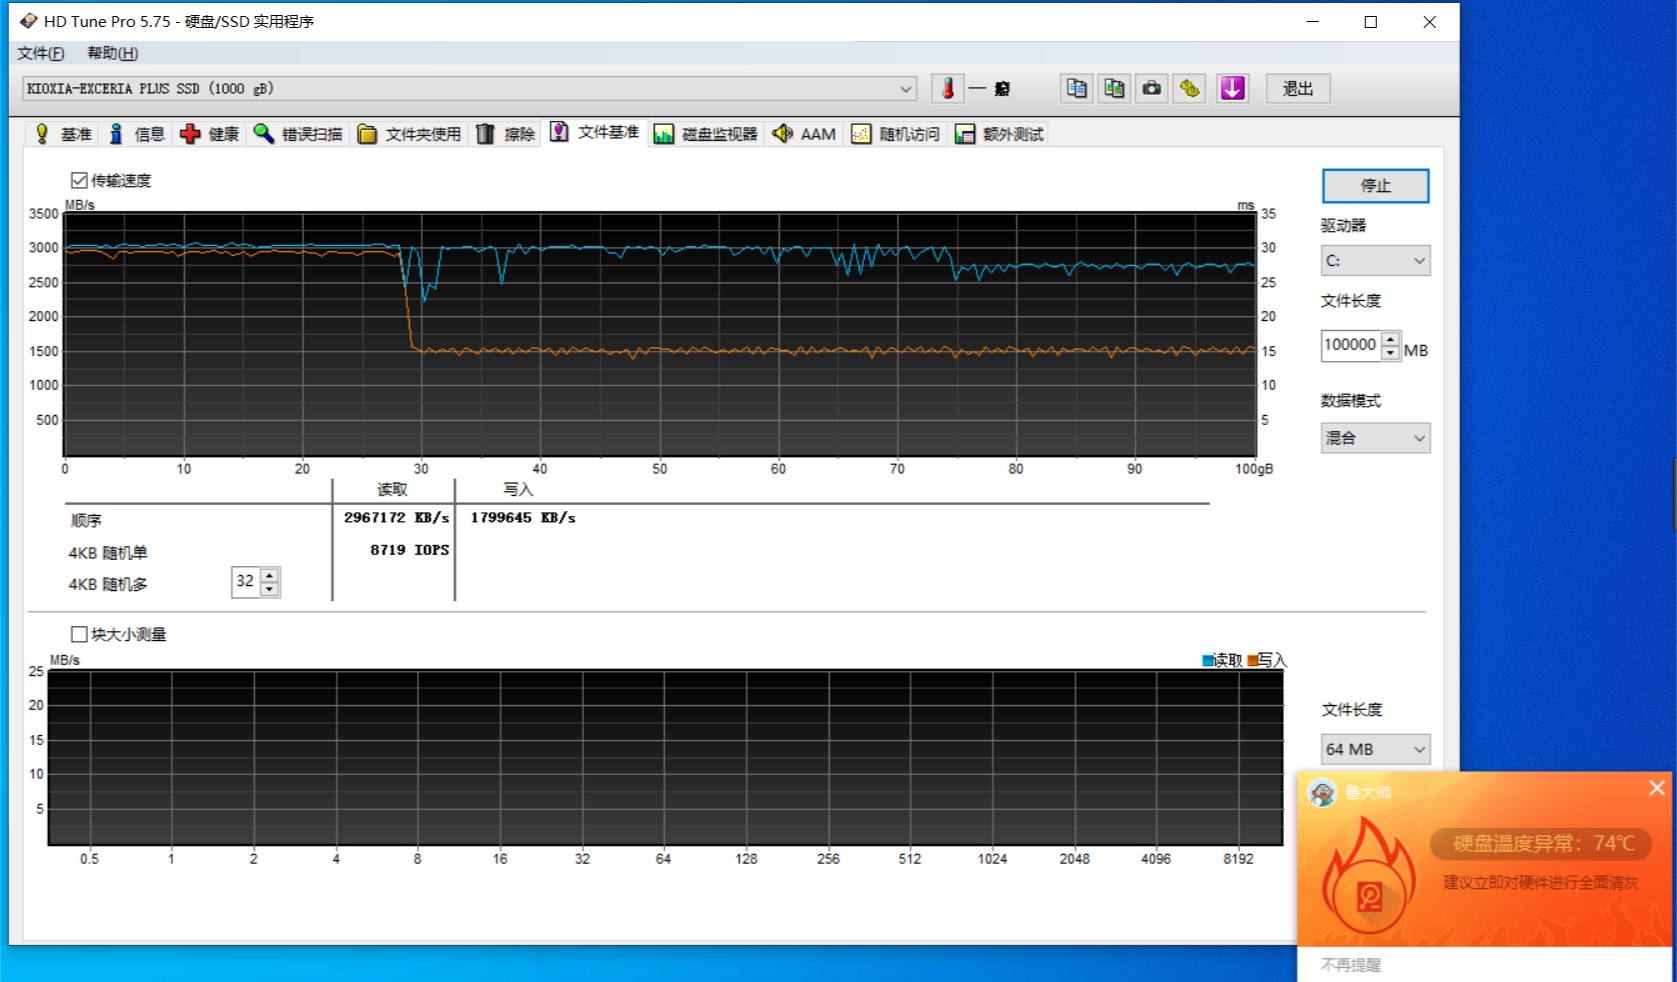The height and width of the screenshot is (982, 1677).
Task: Click the copy text to clipboard icon
Action: tap(1076, 88)
